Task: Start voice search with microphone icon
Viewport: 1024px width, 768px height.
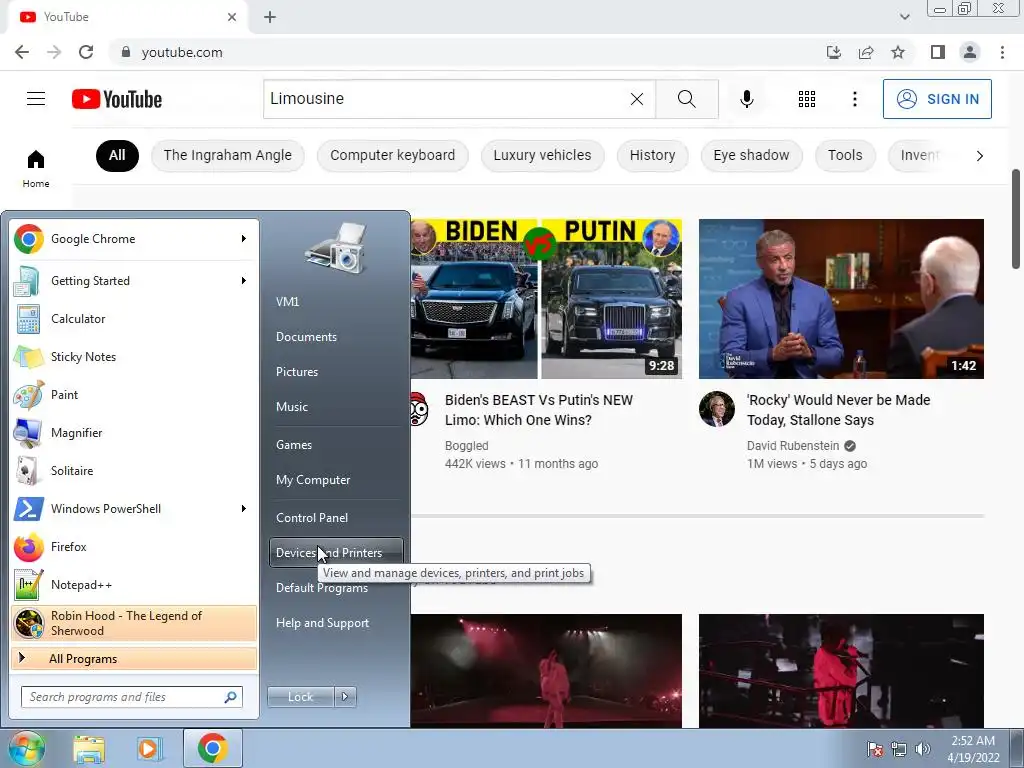Action: point(747,99)
